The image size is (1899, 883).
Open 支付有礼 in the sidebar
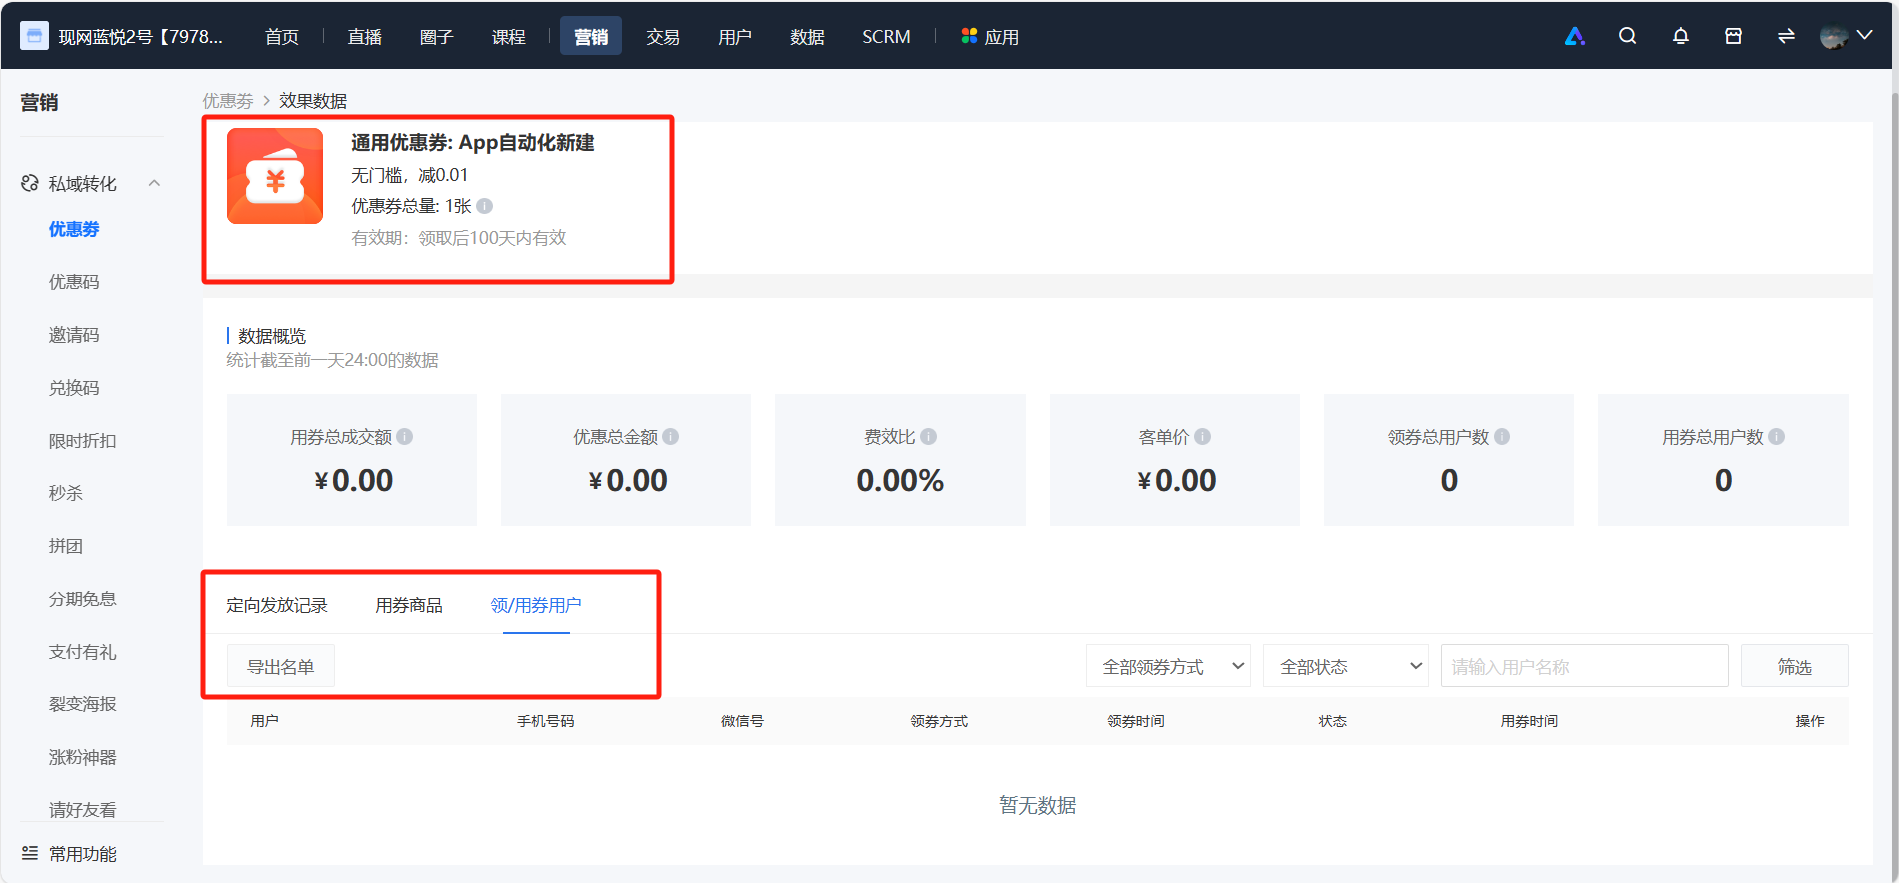point(83,652)
